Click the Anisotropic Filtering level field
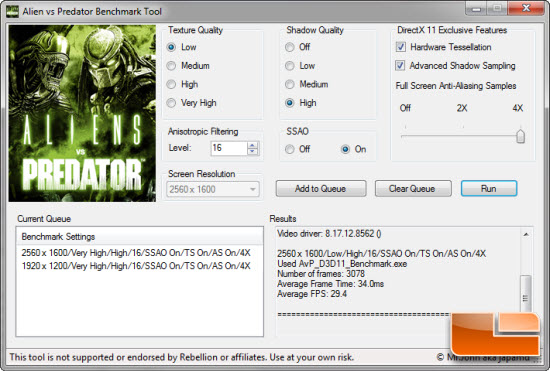Viewport: 550px width, 371px height. click(x=229, y=148)
